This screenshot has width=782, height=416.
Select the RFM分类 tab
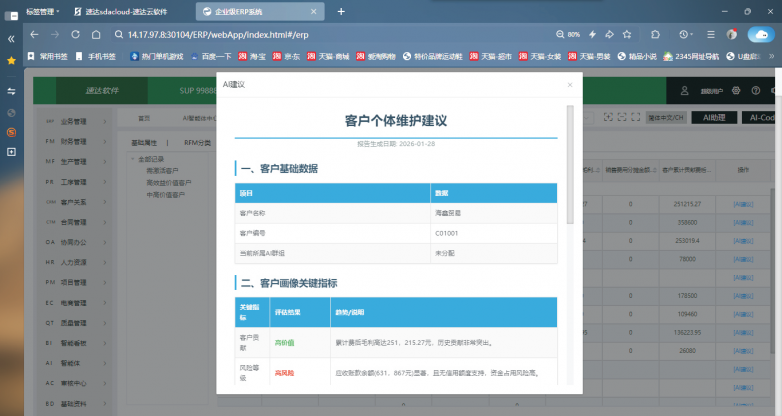pyautogui.click(x=197, y=143)
